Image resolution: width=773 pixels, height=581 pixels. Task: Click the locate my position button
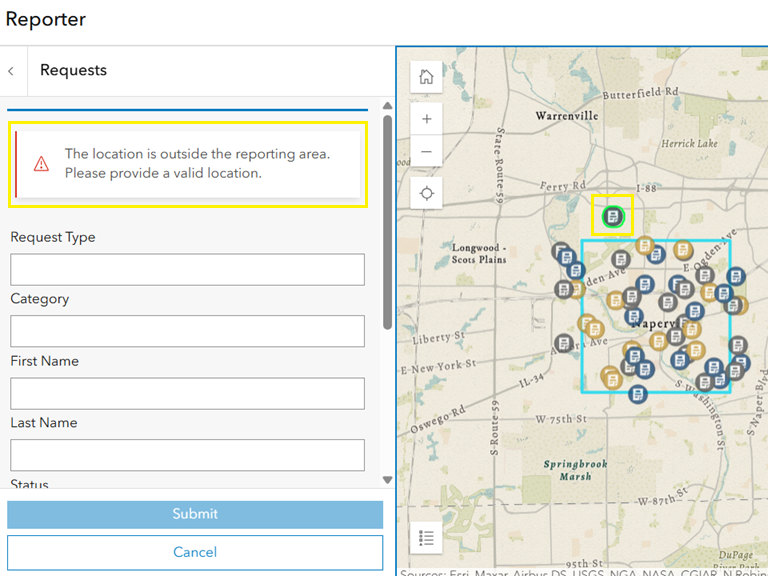(426, 193)
